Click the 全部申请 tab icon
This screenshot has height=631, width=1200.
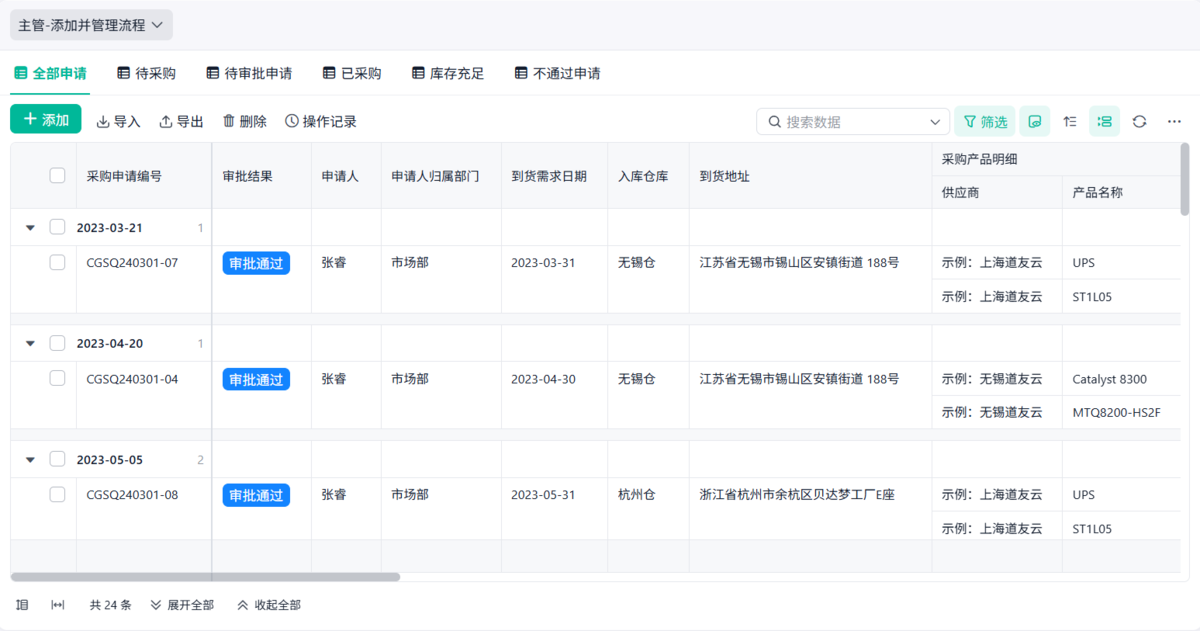point(21,73)
